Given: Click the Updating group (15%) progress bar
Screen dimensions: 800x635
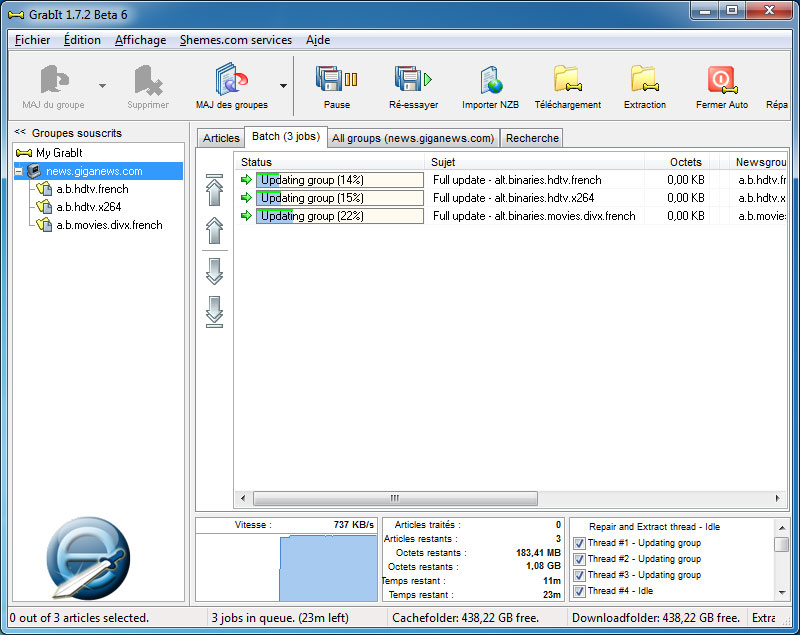Looking at the screenshot, I should click(x=340, y=198).
